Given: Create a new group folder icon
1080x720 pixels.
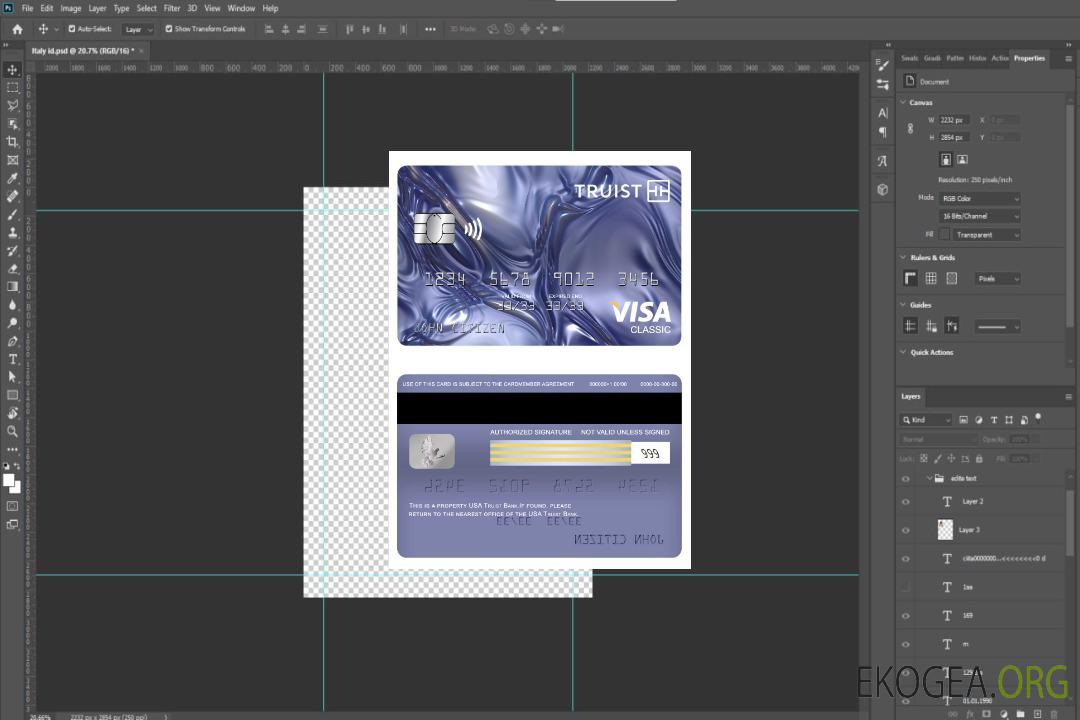Looking at the screenshot, I should coord(1020,714).
